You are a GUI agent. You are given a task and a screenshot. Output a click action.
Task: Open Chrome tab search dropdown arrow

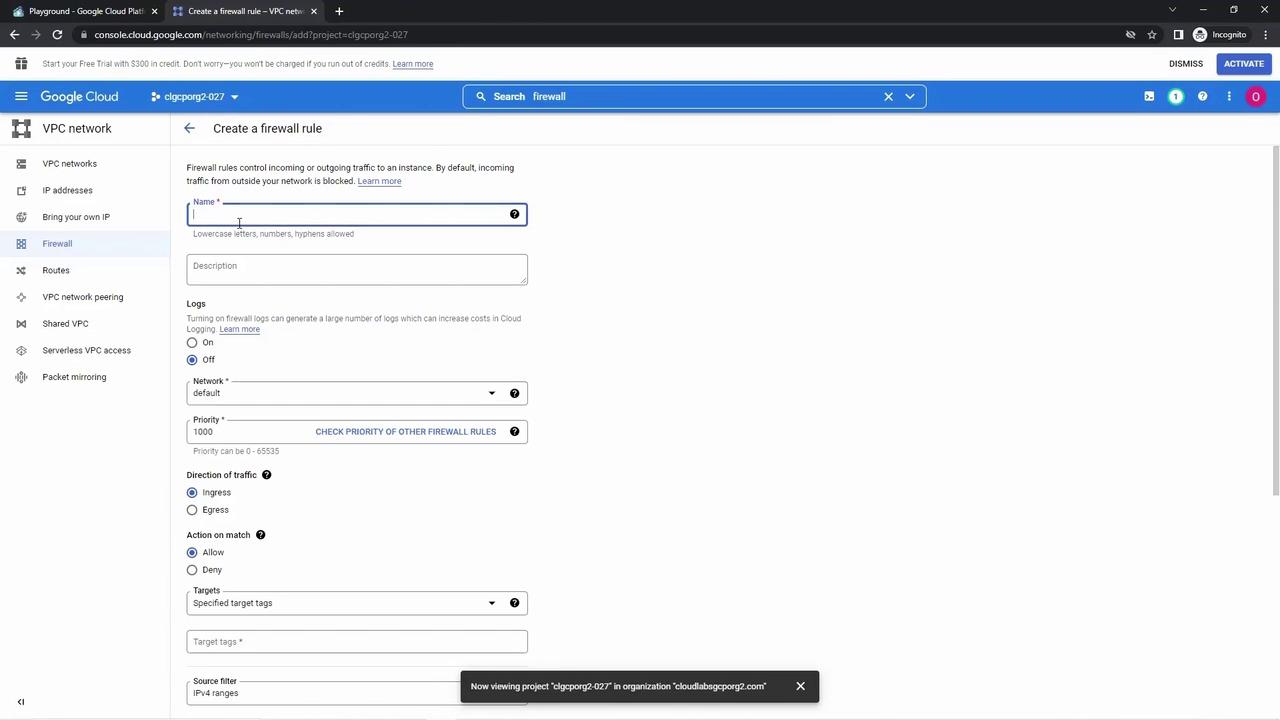[1173, 10]
